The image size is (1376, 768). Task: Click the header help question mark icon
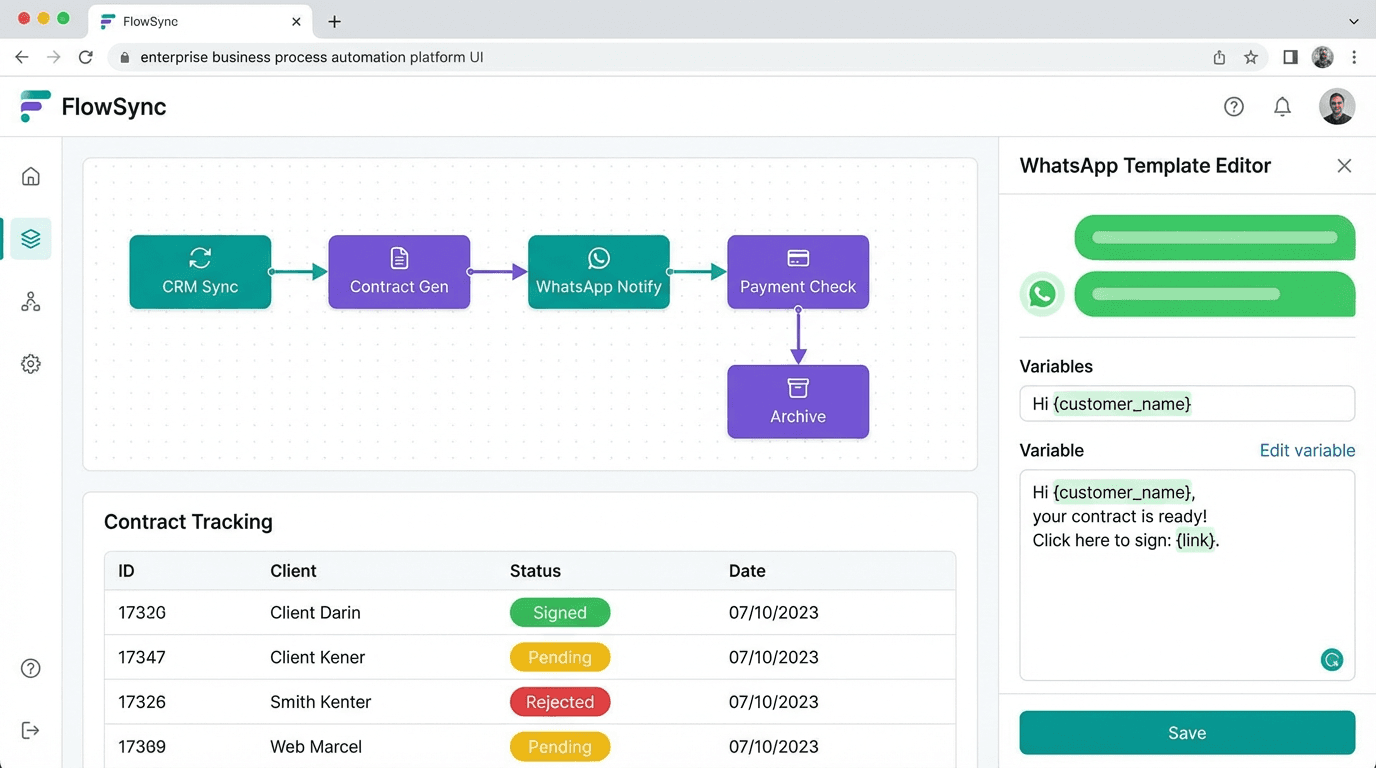[x=1234, y=107]
